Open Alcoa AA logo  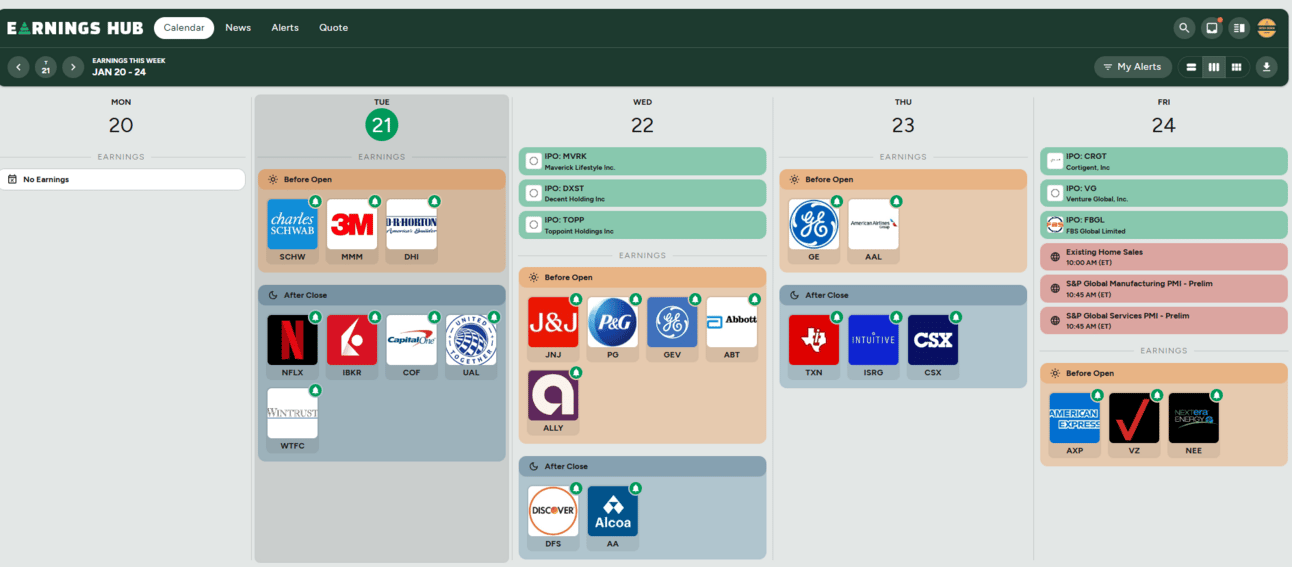(x=613, y=511)
